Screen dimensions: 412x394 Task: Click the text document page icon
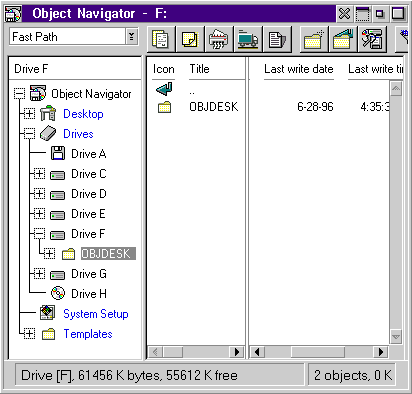coord(277,39)
